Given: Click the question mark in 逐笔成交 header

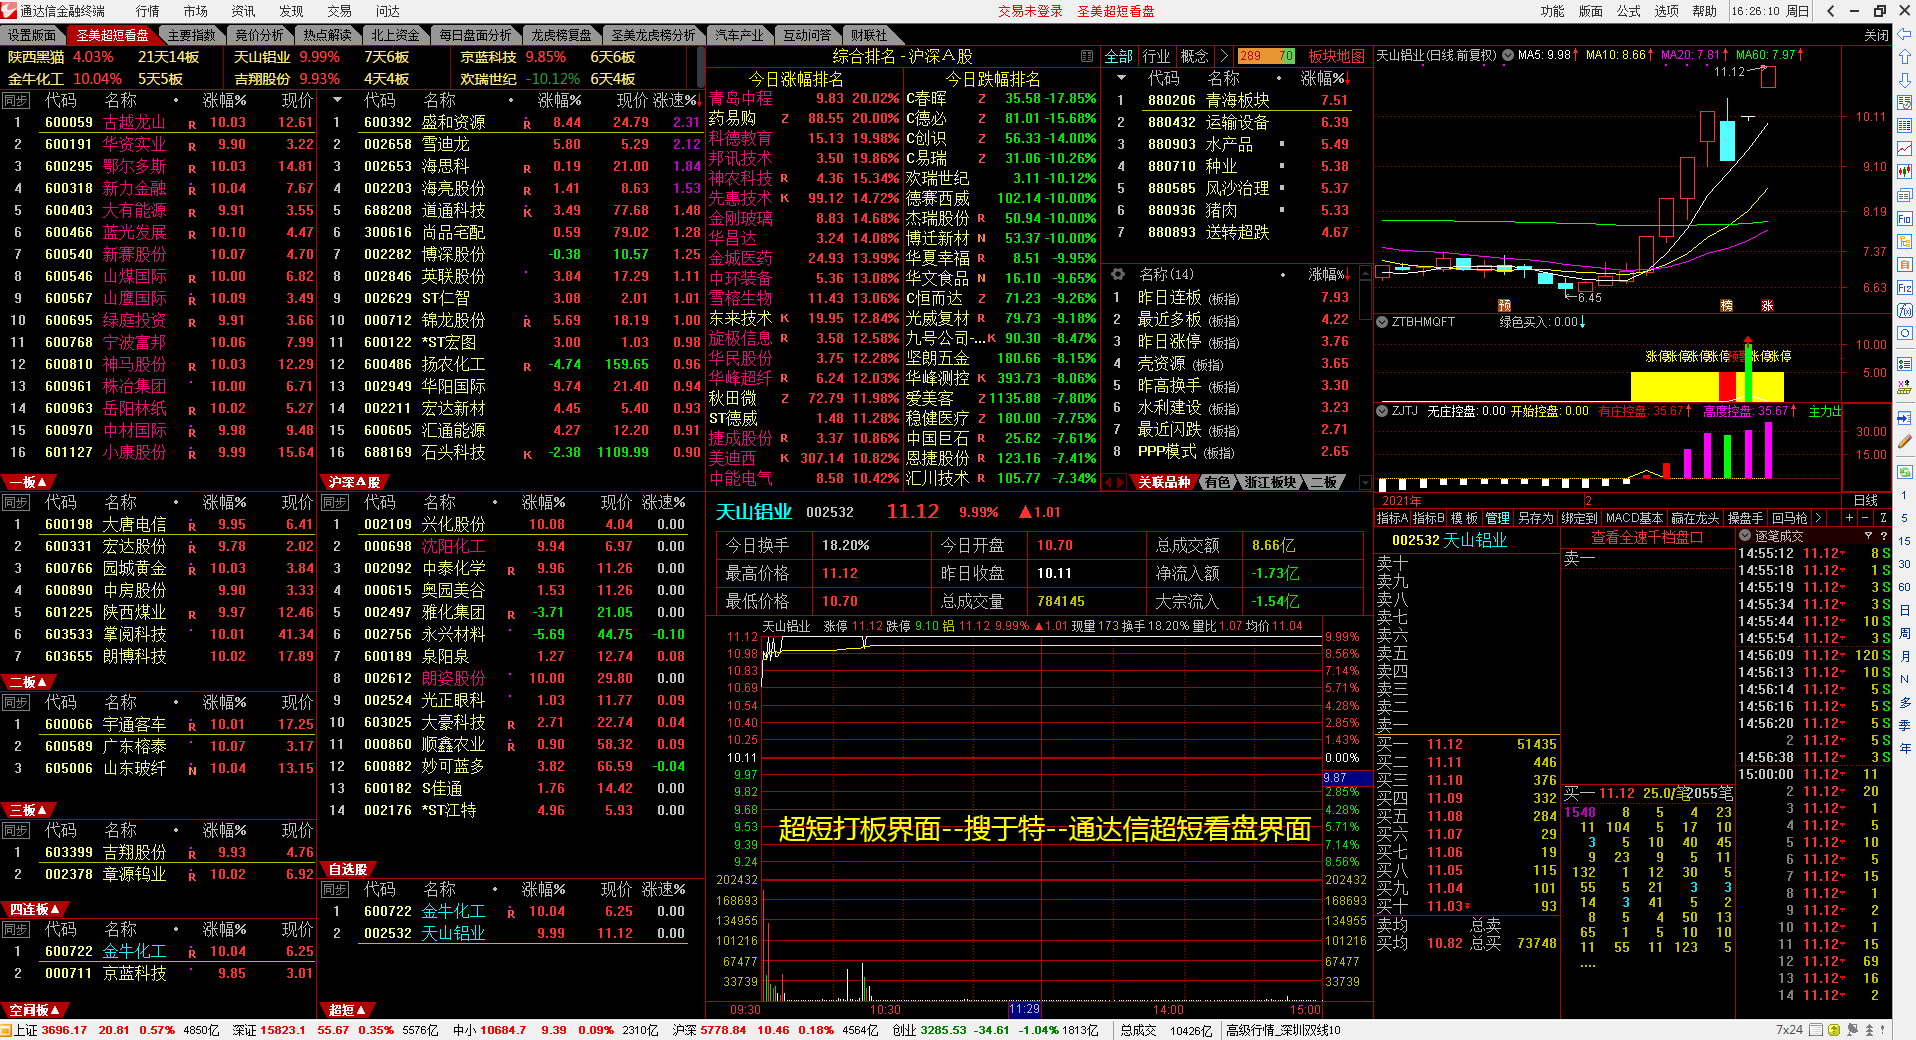Looking at the screenshot, I should click(1883, 536).
